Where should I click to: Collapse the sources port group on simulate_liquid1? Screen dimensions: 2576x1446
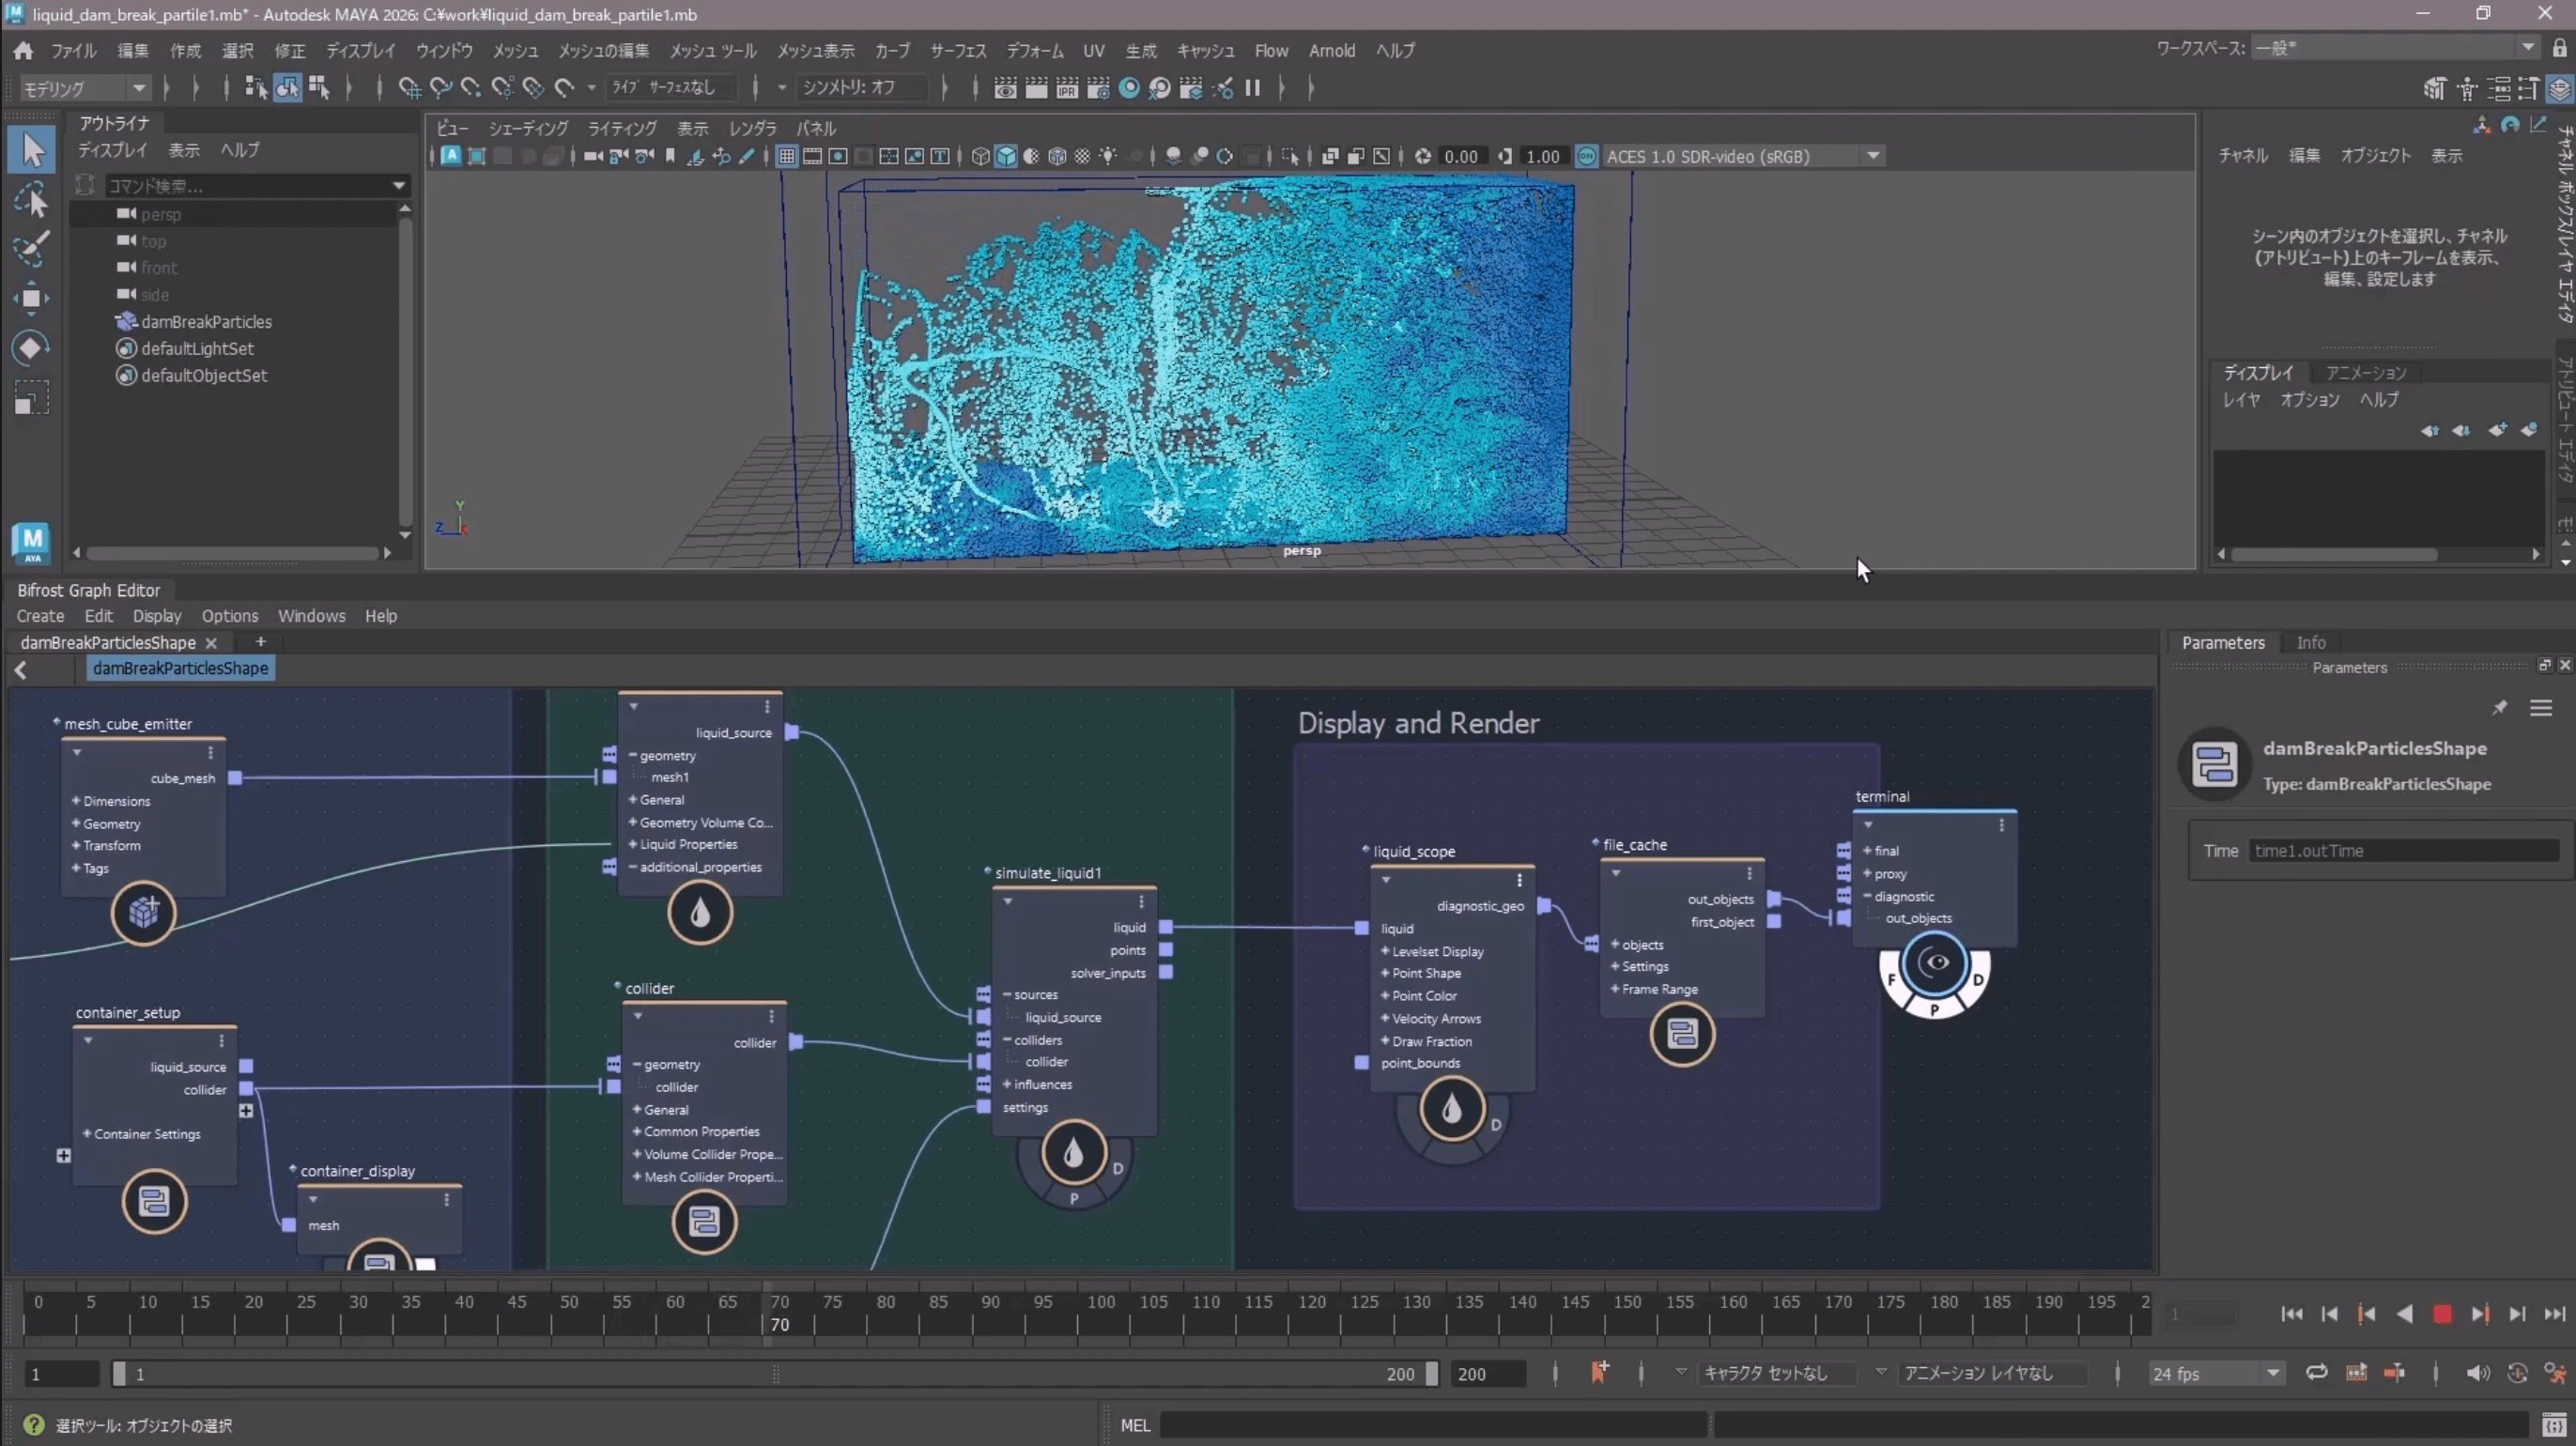(x=1007, y=994)
